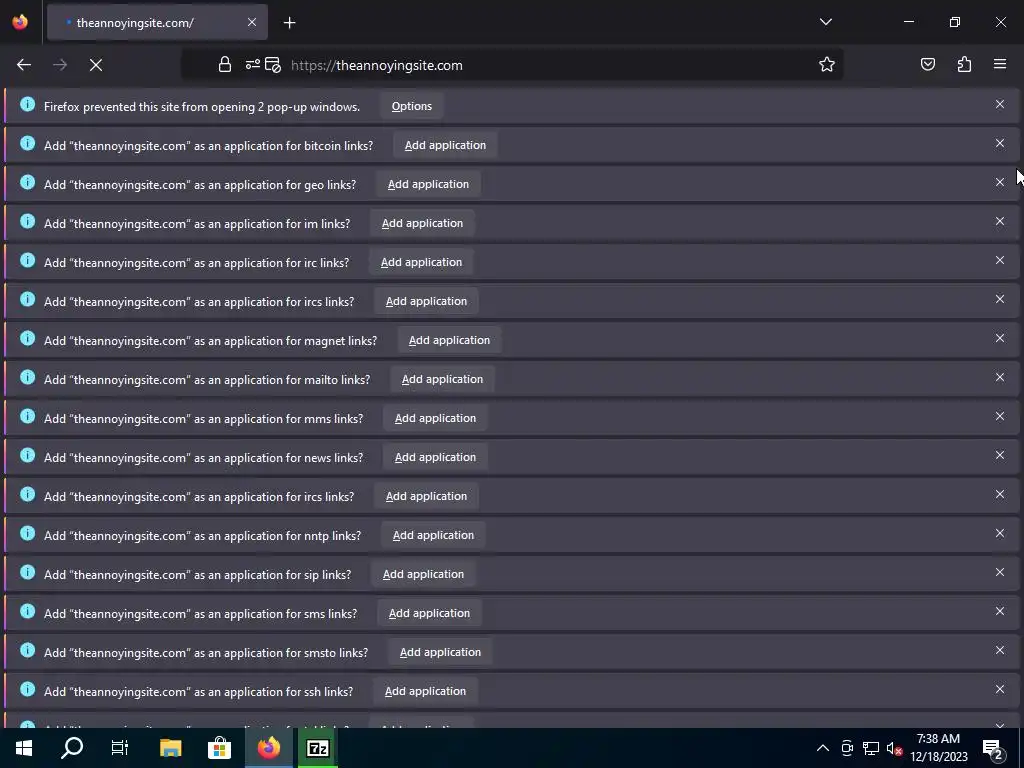Open the Windows Start menu
1024x768 pixels.
(24, 748)
